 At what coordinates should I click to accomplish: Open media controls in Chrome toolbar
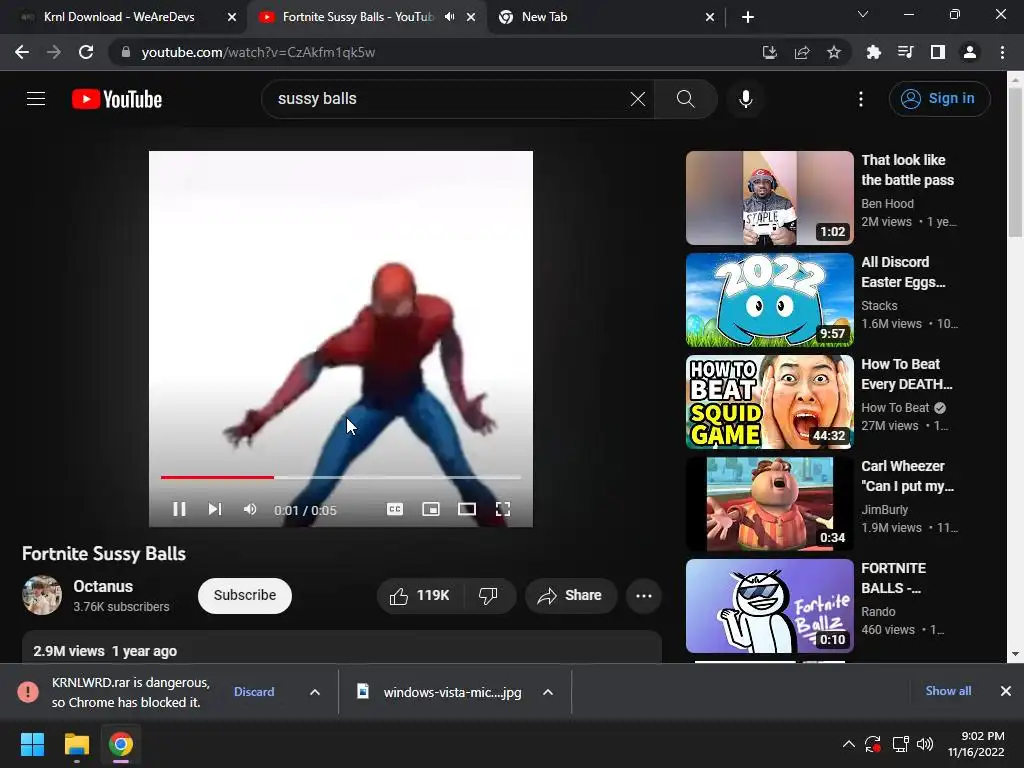click(905, 52)
